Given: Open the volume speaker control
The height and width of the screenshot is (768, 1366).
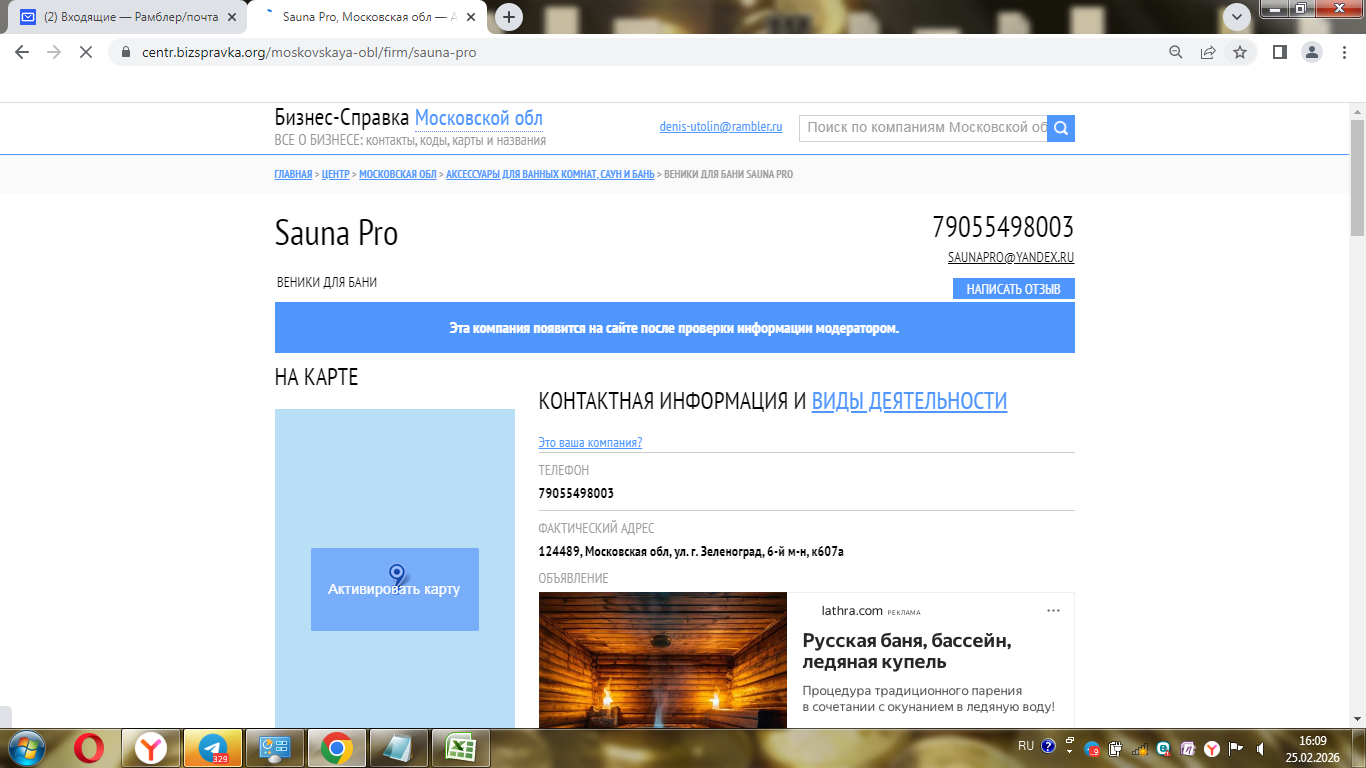Looking at the screenshot, I should coord(1260,748).
